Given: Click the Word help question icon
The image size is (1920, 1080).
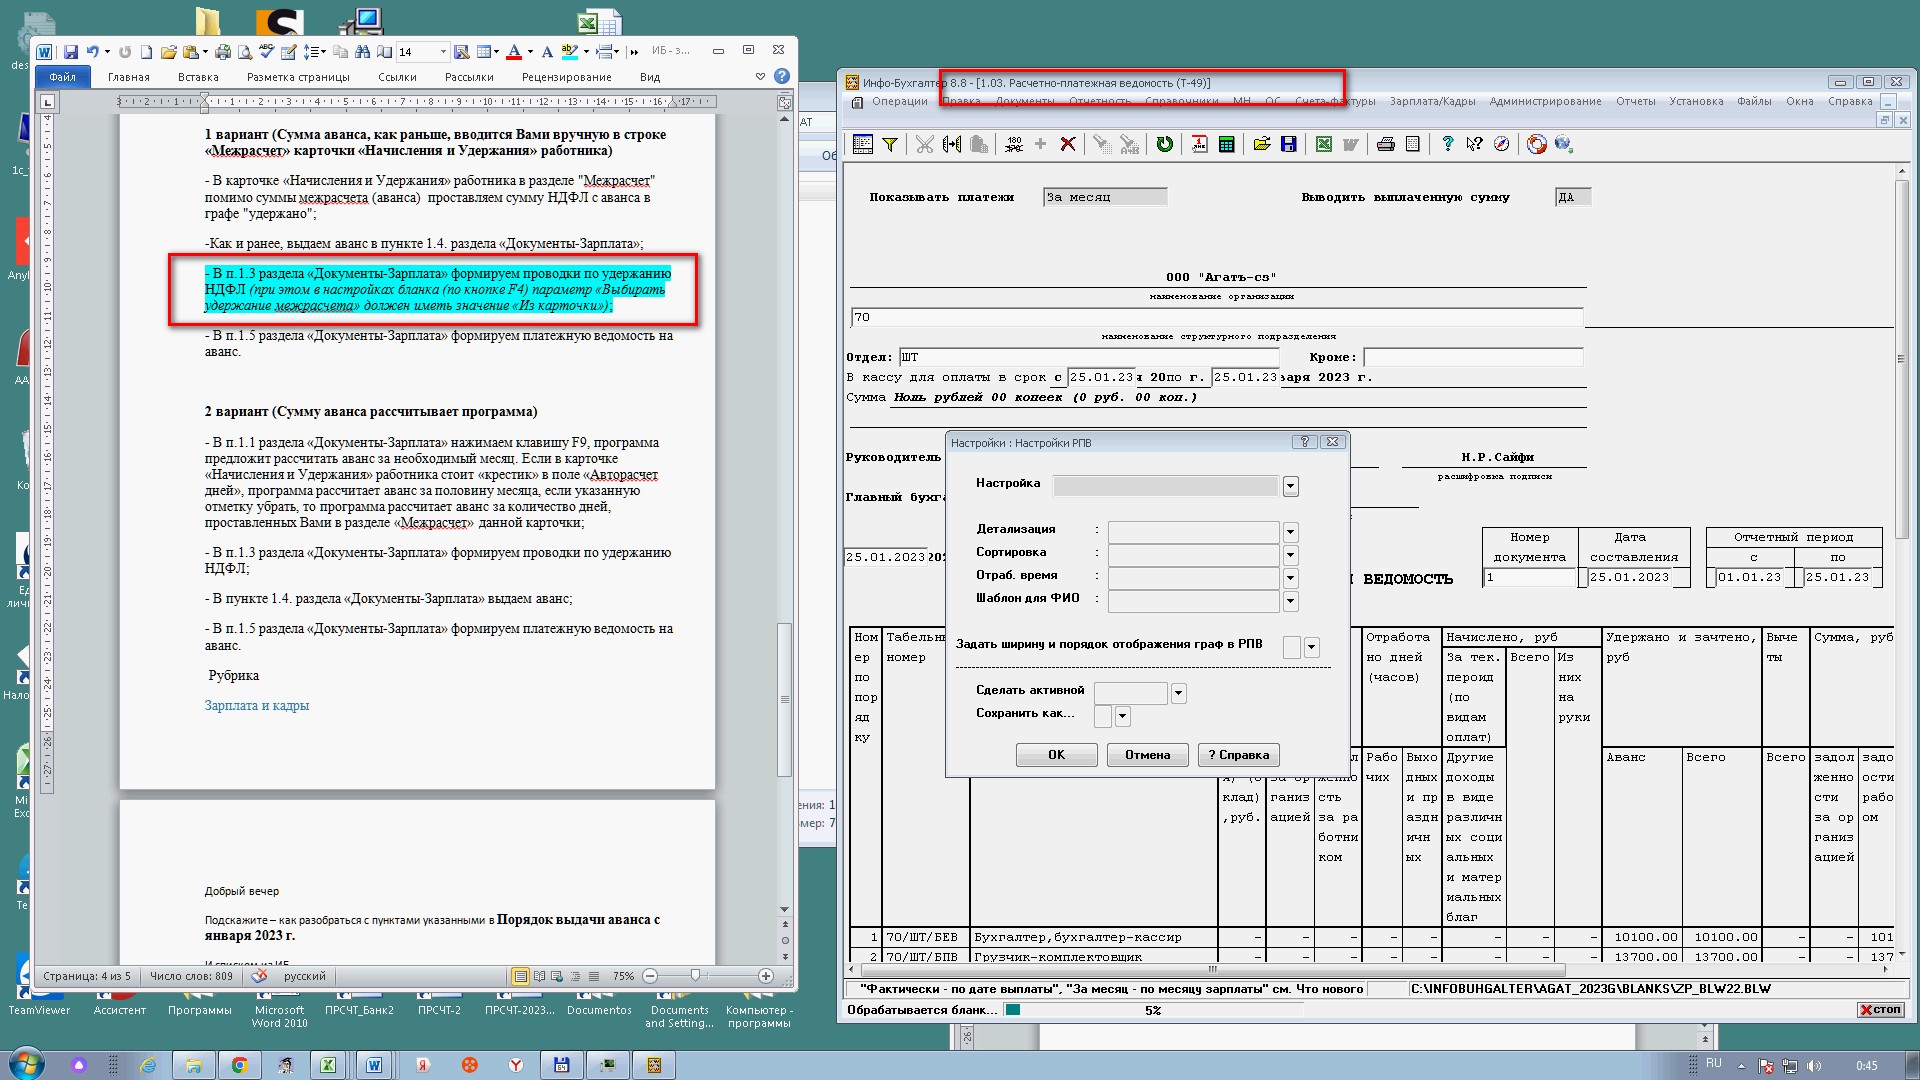Looking at the screenshot, I should click(782, 76).
